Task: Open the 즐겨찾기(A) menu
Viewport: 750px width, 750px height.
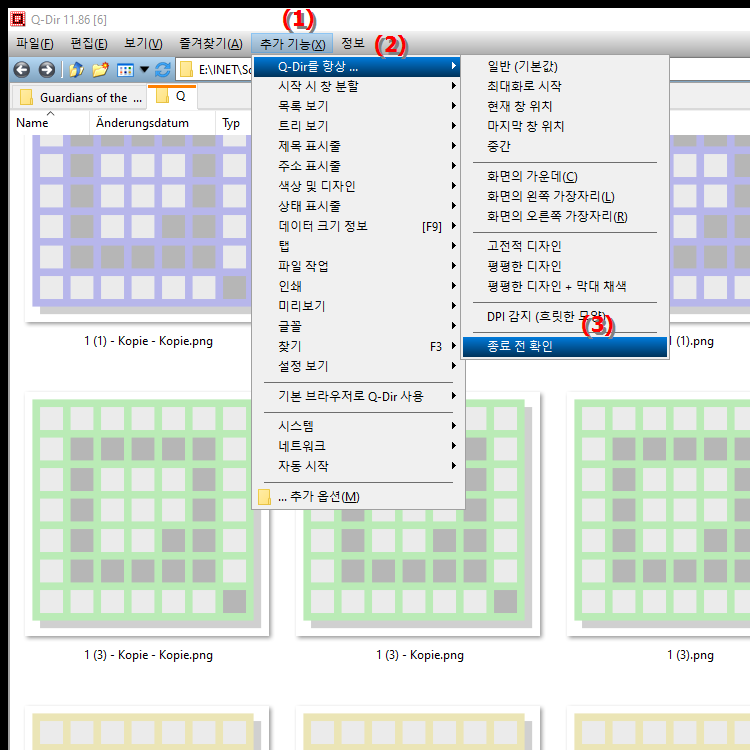Action: coord(211,44)
